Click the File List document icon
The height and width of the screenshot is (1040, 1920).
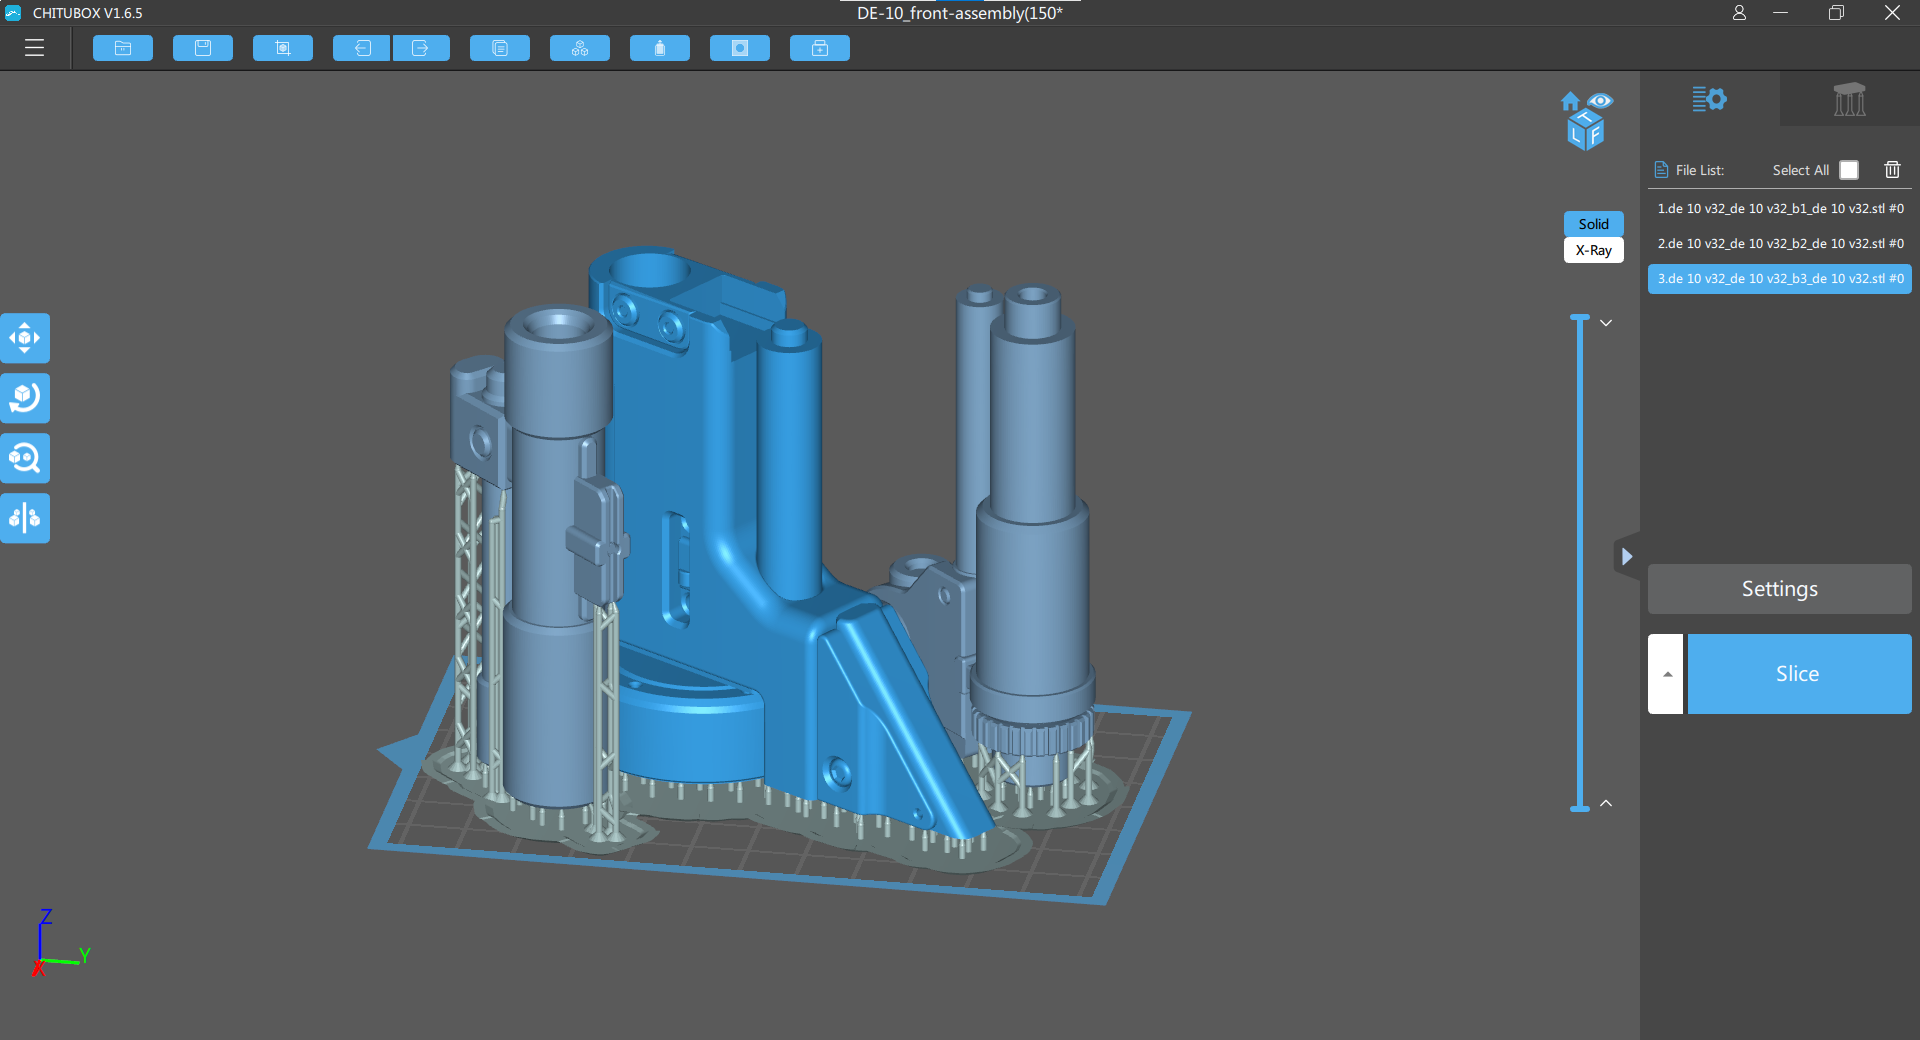tap(1661, 170)
